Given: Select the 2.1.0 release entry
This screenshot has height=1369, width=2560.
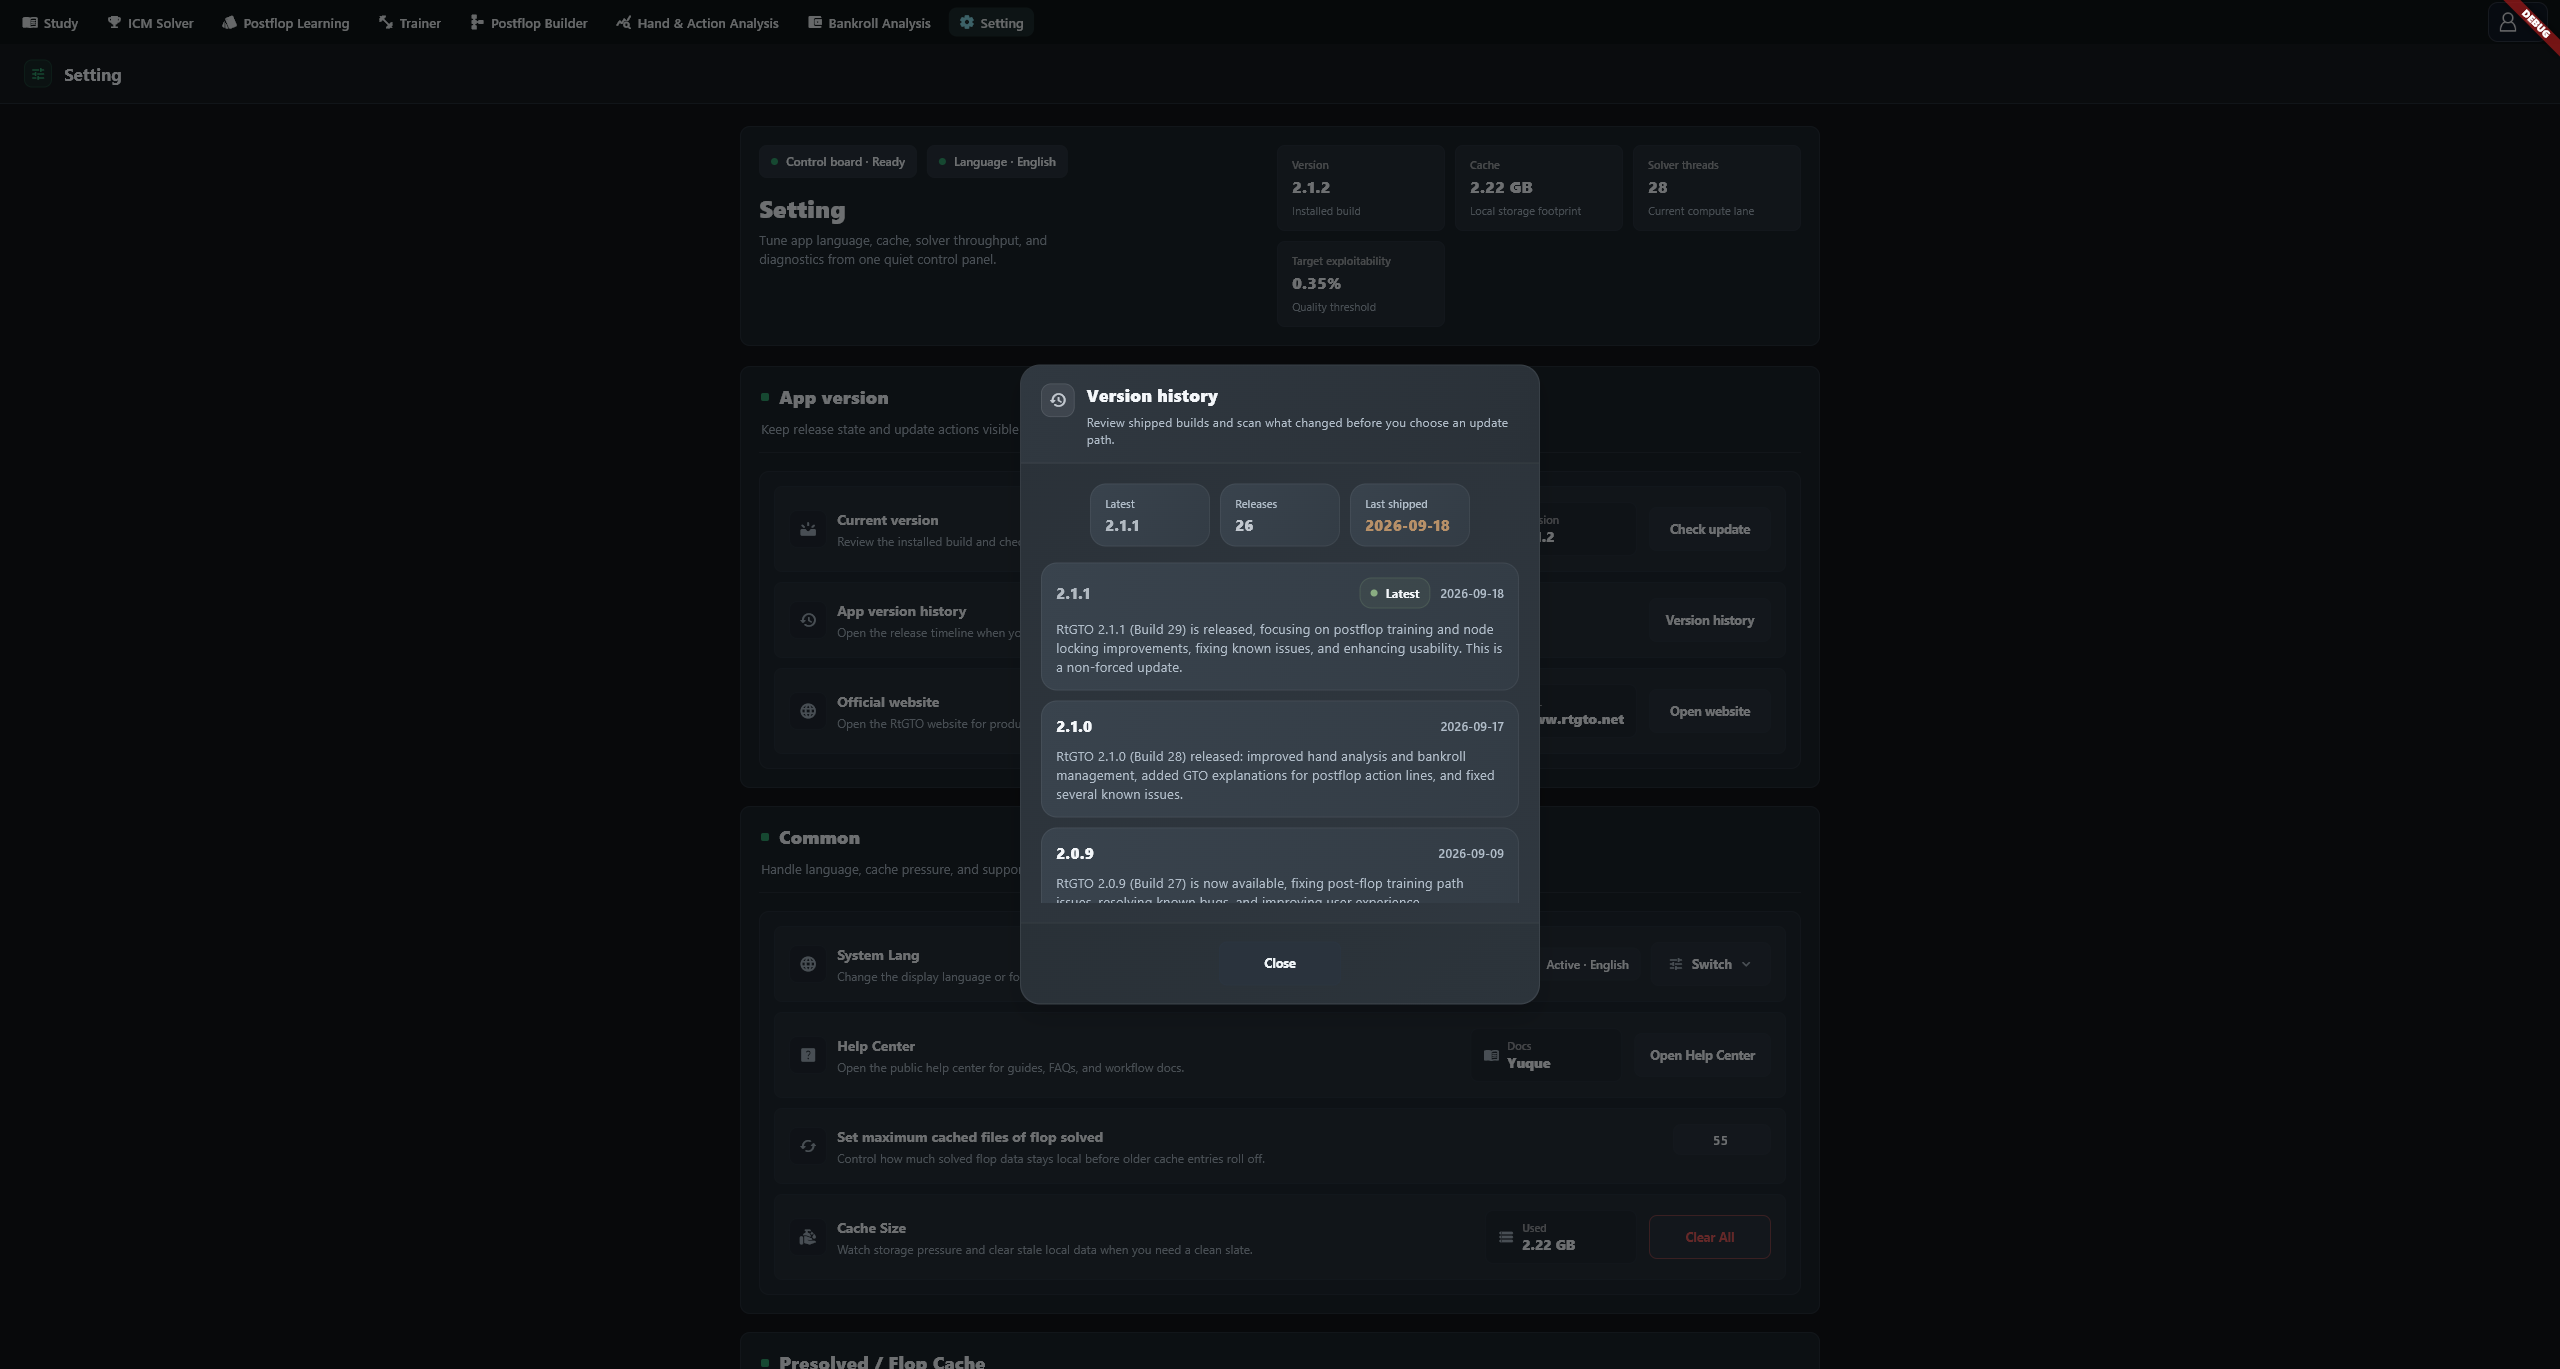Looking at the screenshot, I should pyautogui.click(x=1280, y=759).
